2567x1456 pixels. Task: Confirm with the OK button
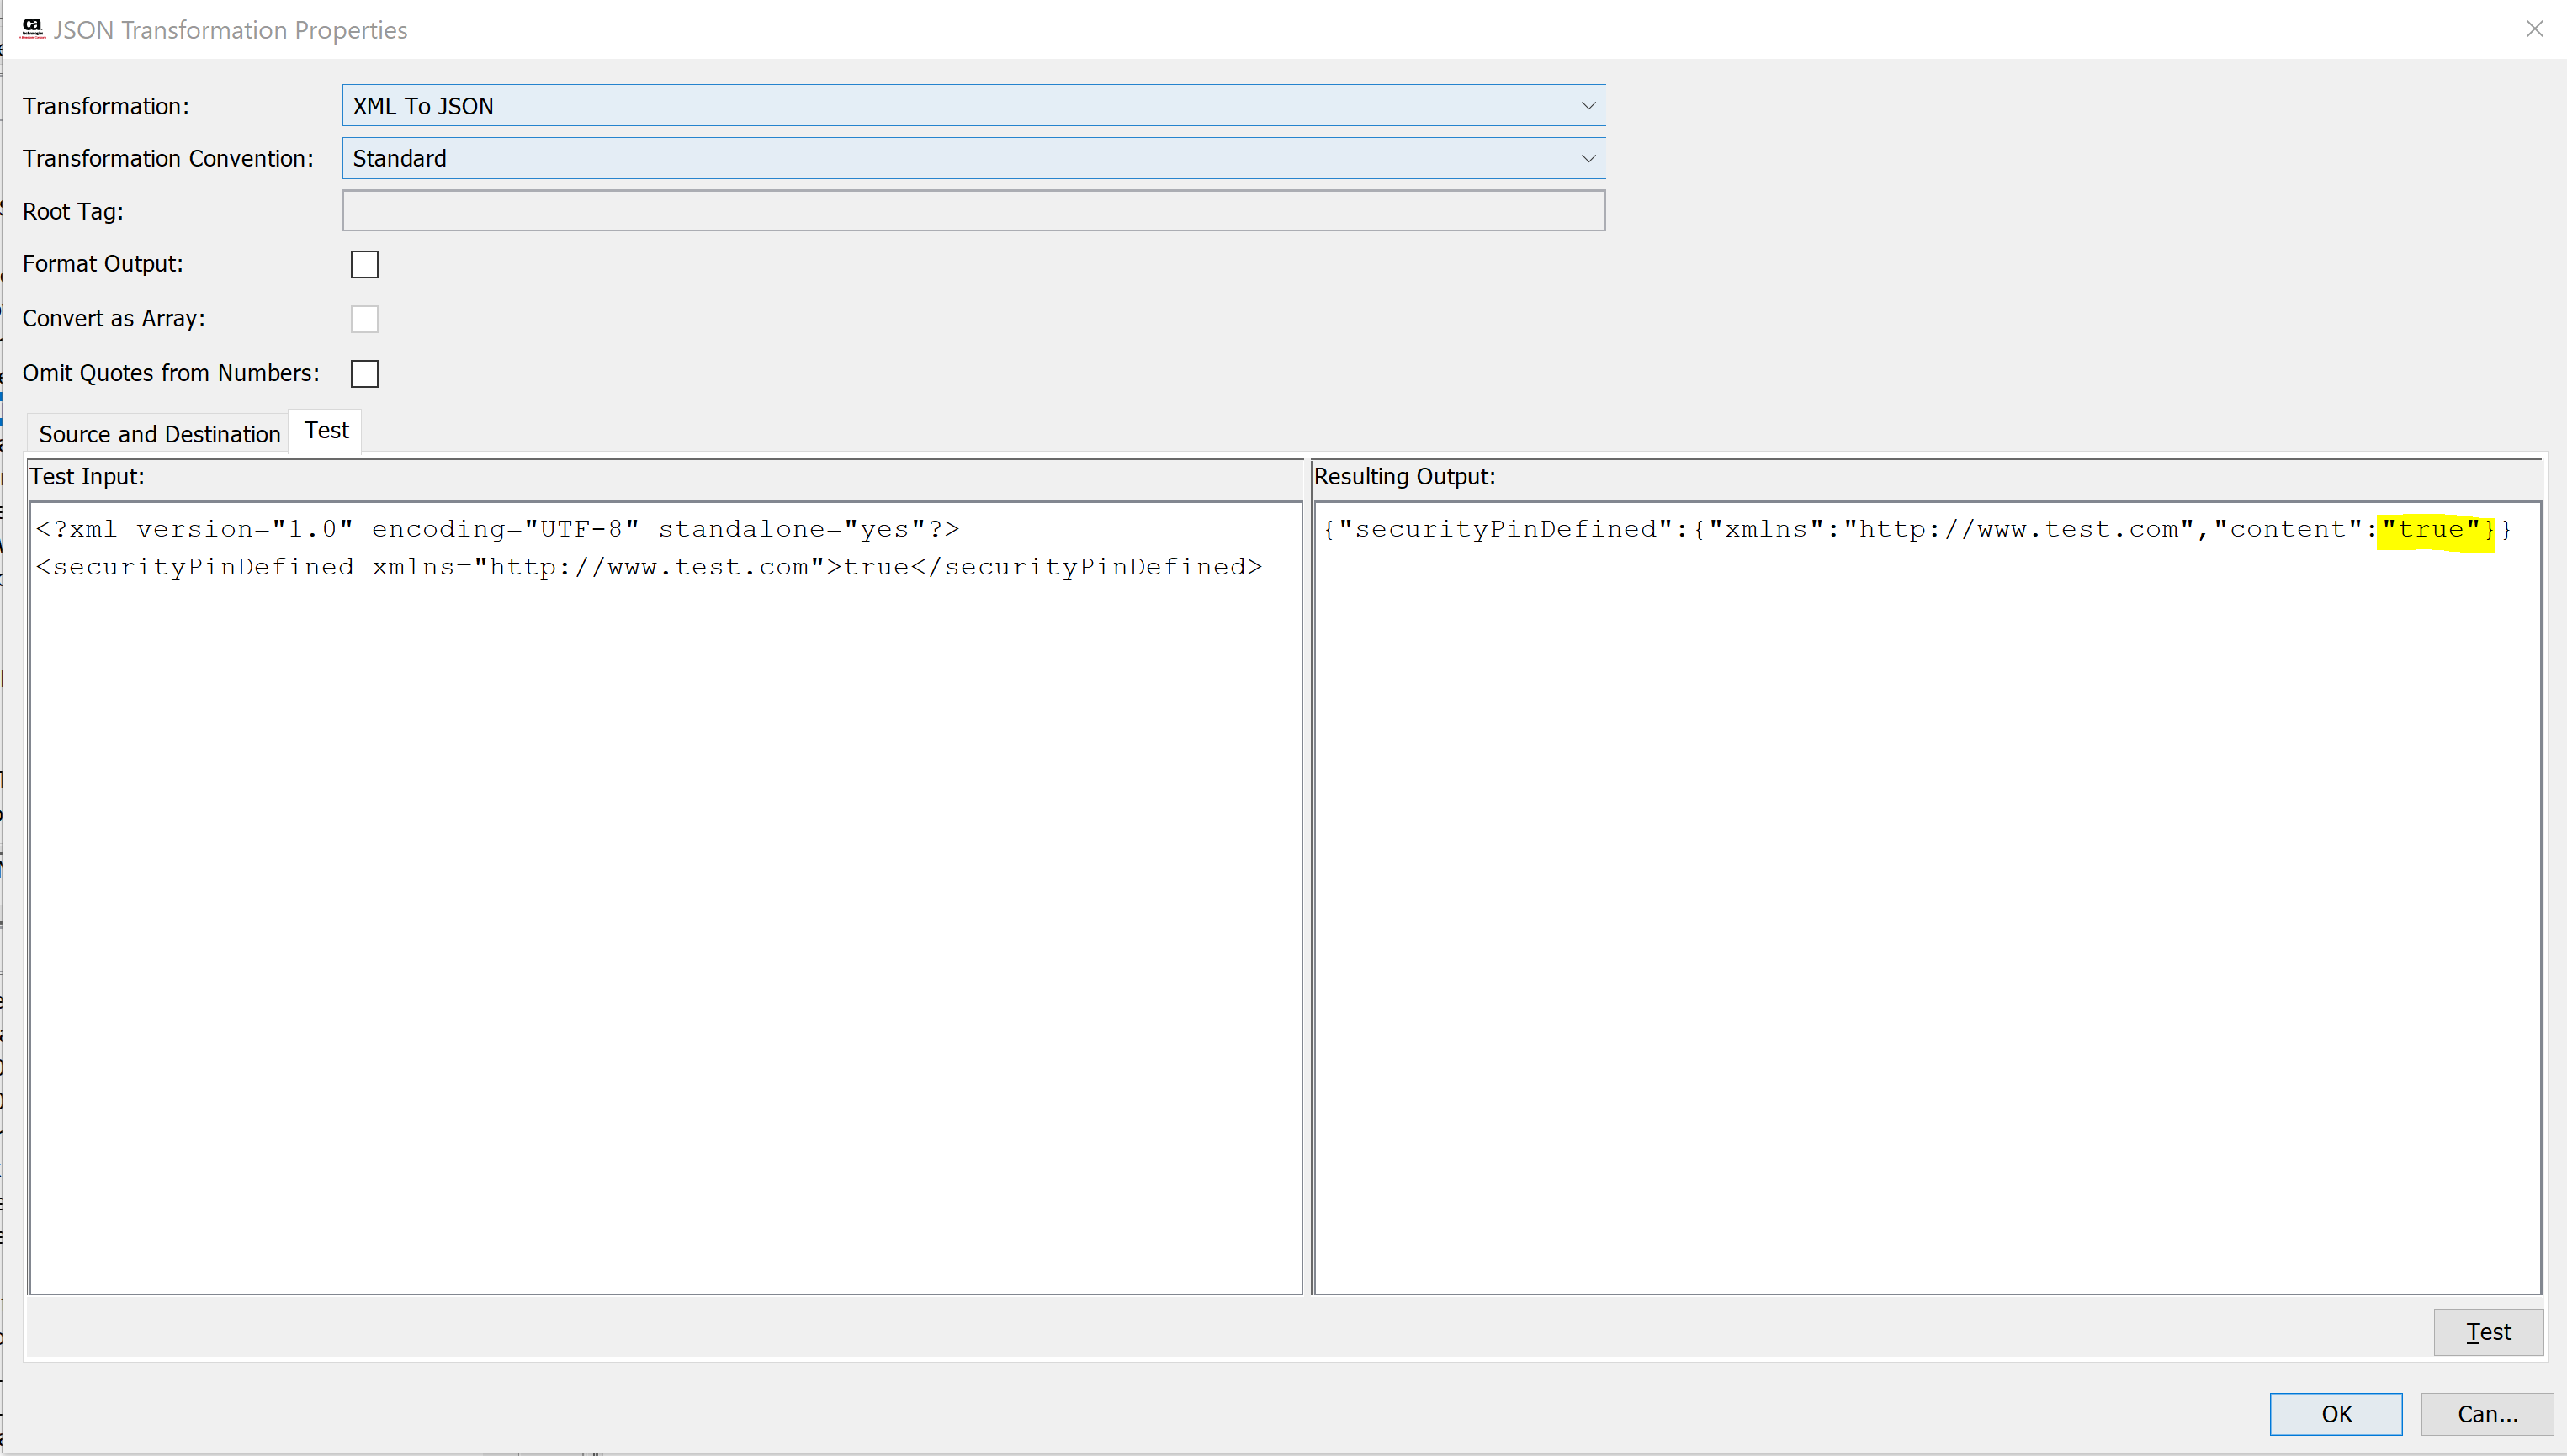(2335, 1414)
